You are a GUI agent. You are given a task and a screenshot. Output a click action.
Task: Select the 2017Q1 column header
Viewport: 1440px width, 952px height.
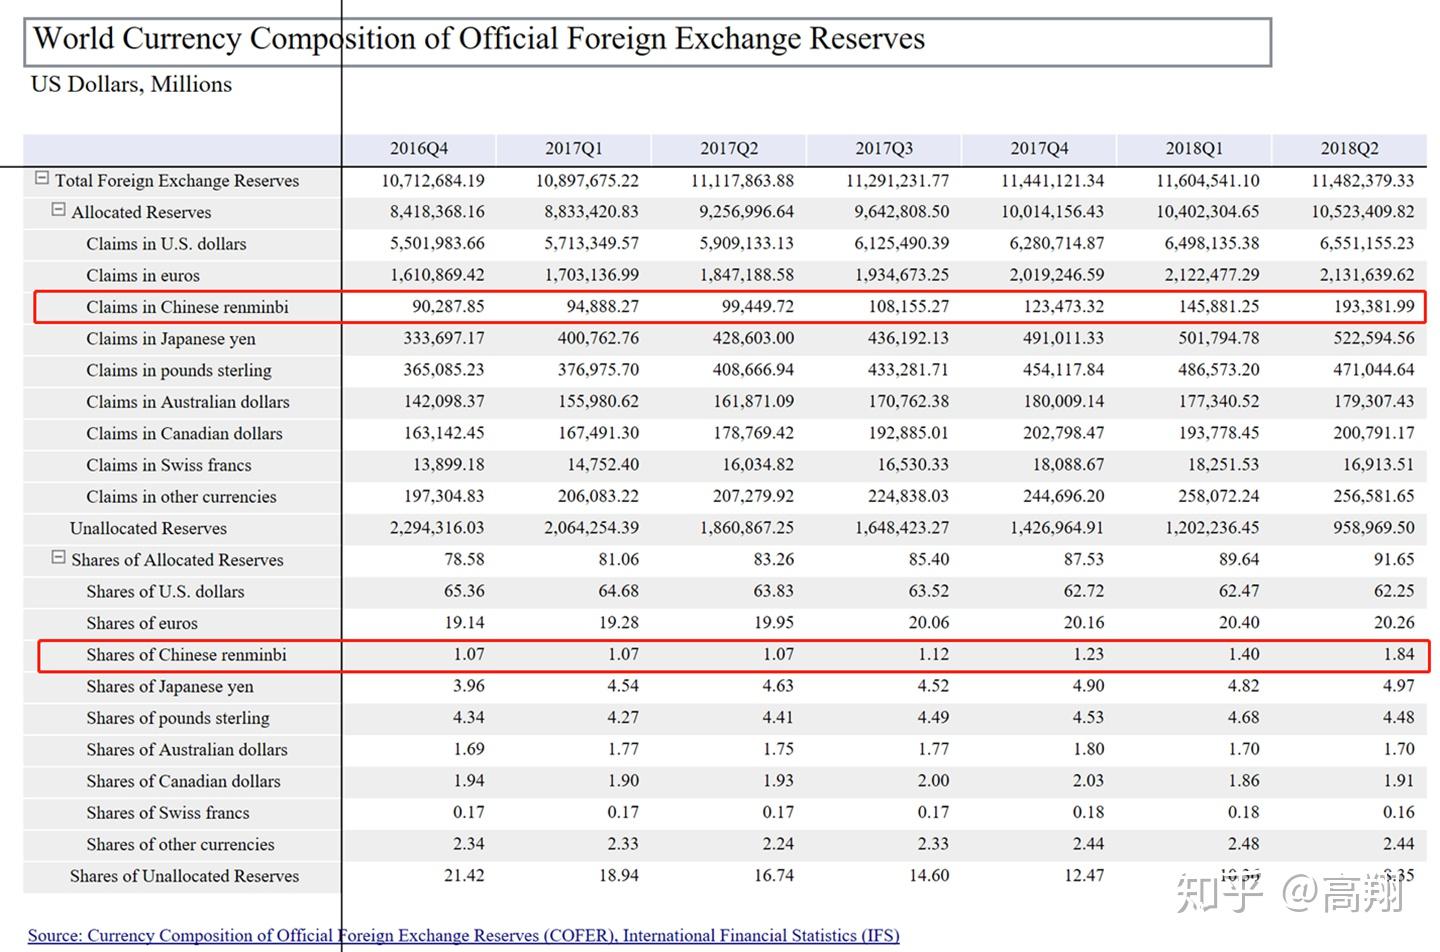574,149
